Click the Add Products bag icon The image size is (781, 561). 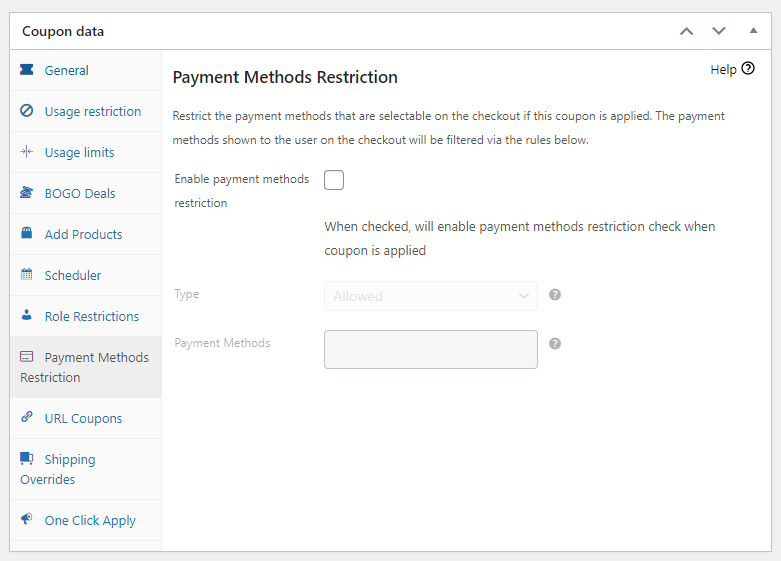[27, 234]
